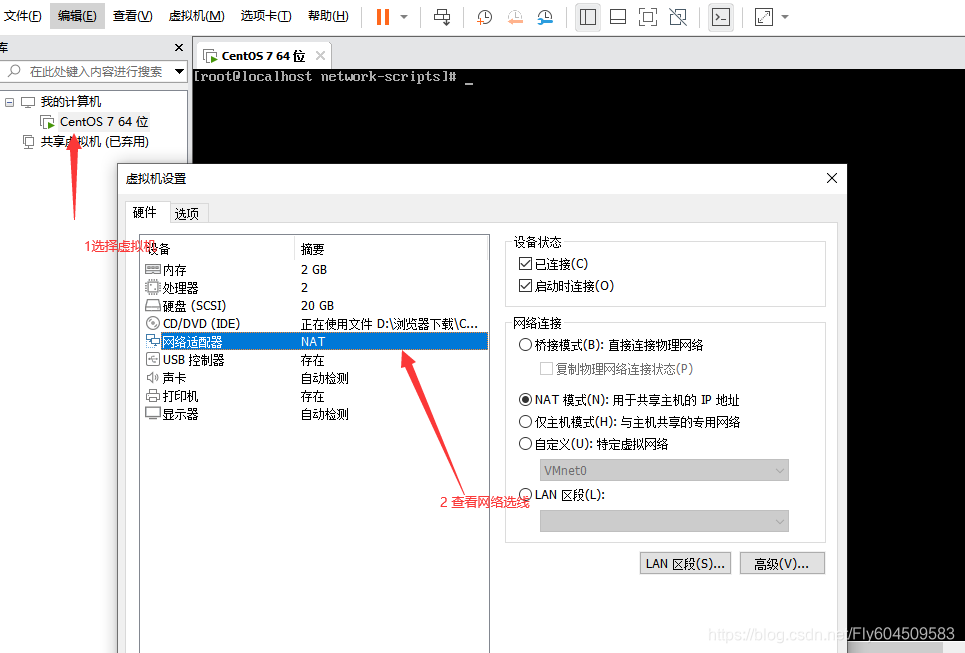Screen dimensions: 965x653
Task: Click the library search input field
Action: (x=89, y=71)
